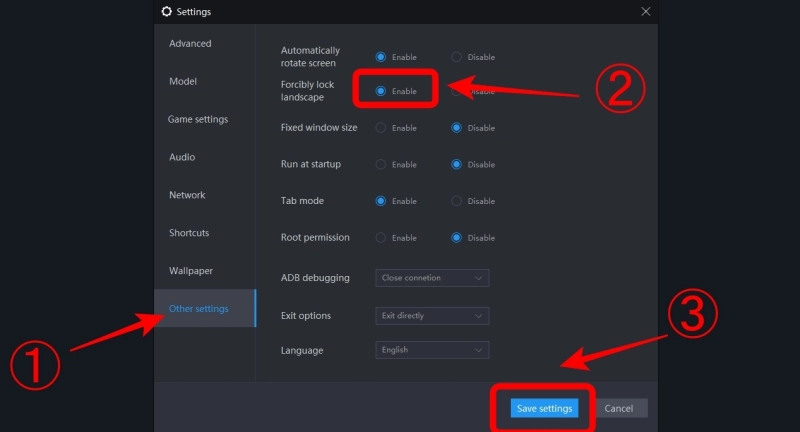Select the Other settings tab

(x=205, y=308)
